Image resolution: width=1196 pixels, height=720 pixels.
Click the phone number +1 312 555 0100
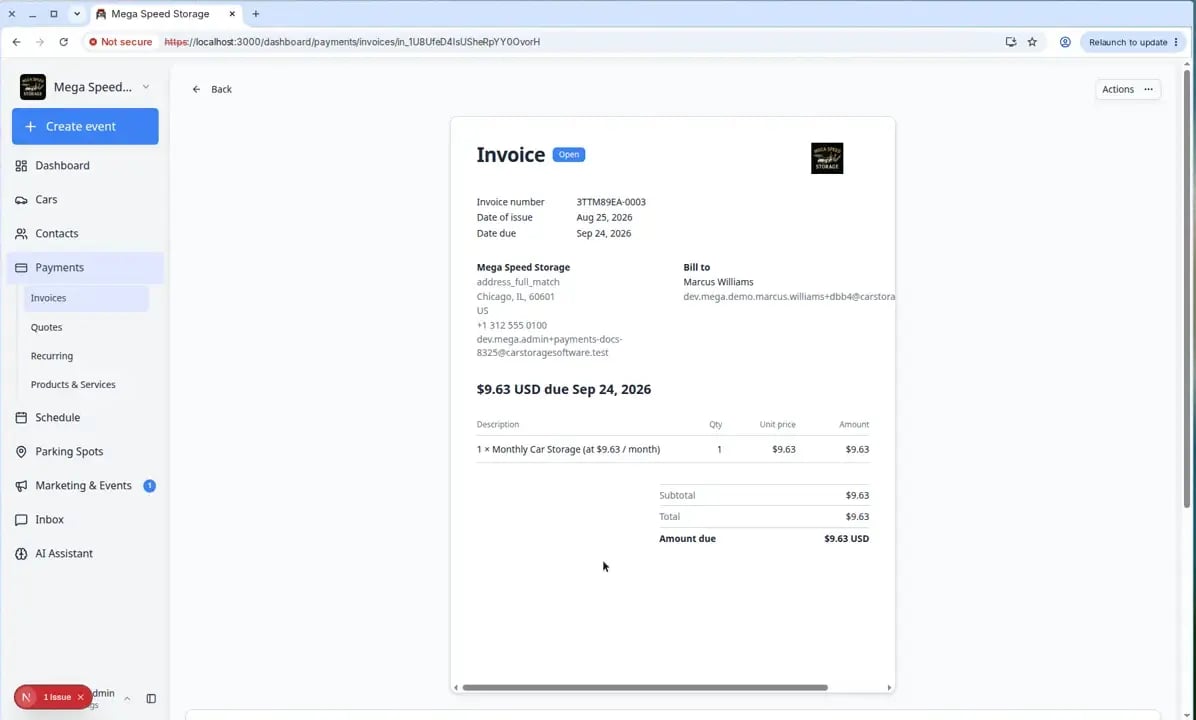tap(512, 325)
